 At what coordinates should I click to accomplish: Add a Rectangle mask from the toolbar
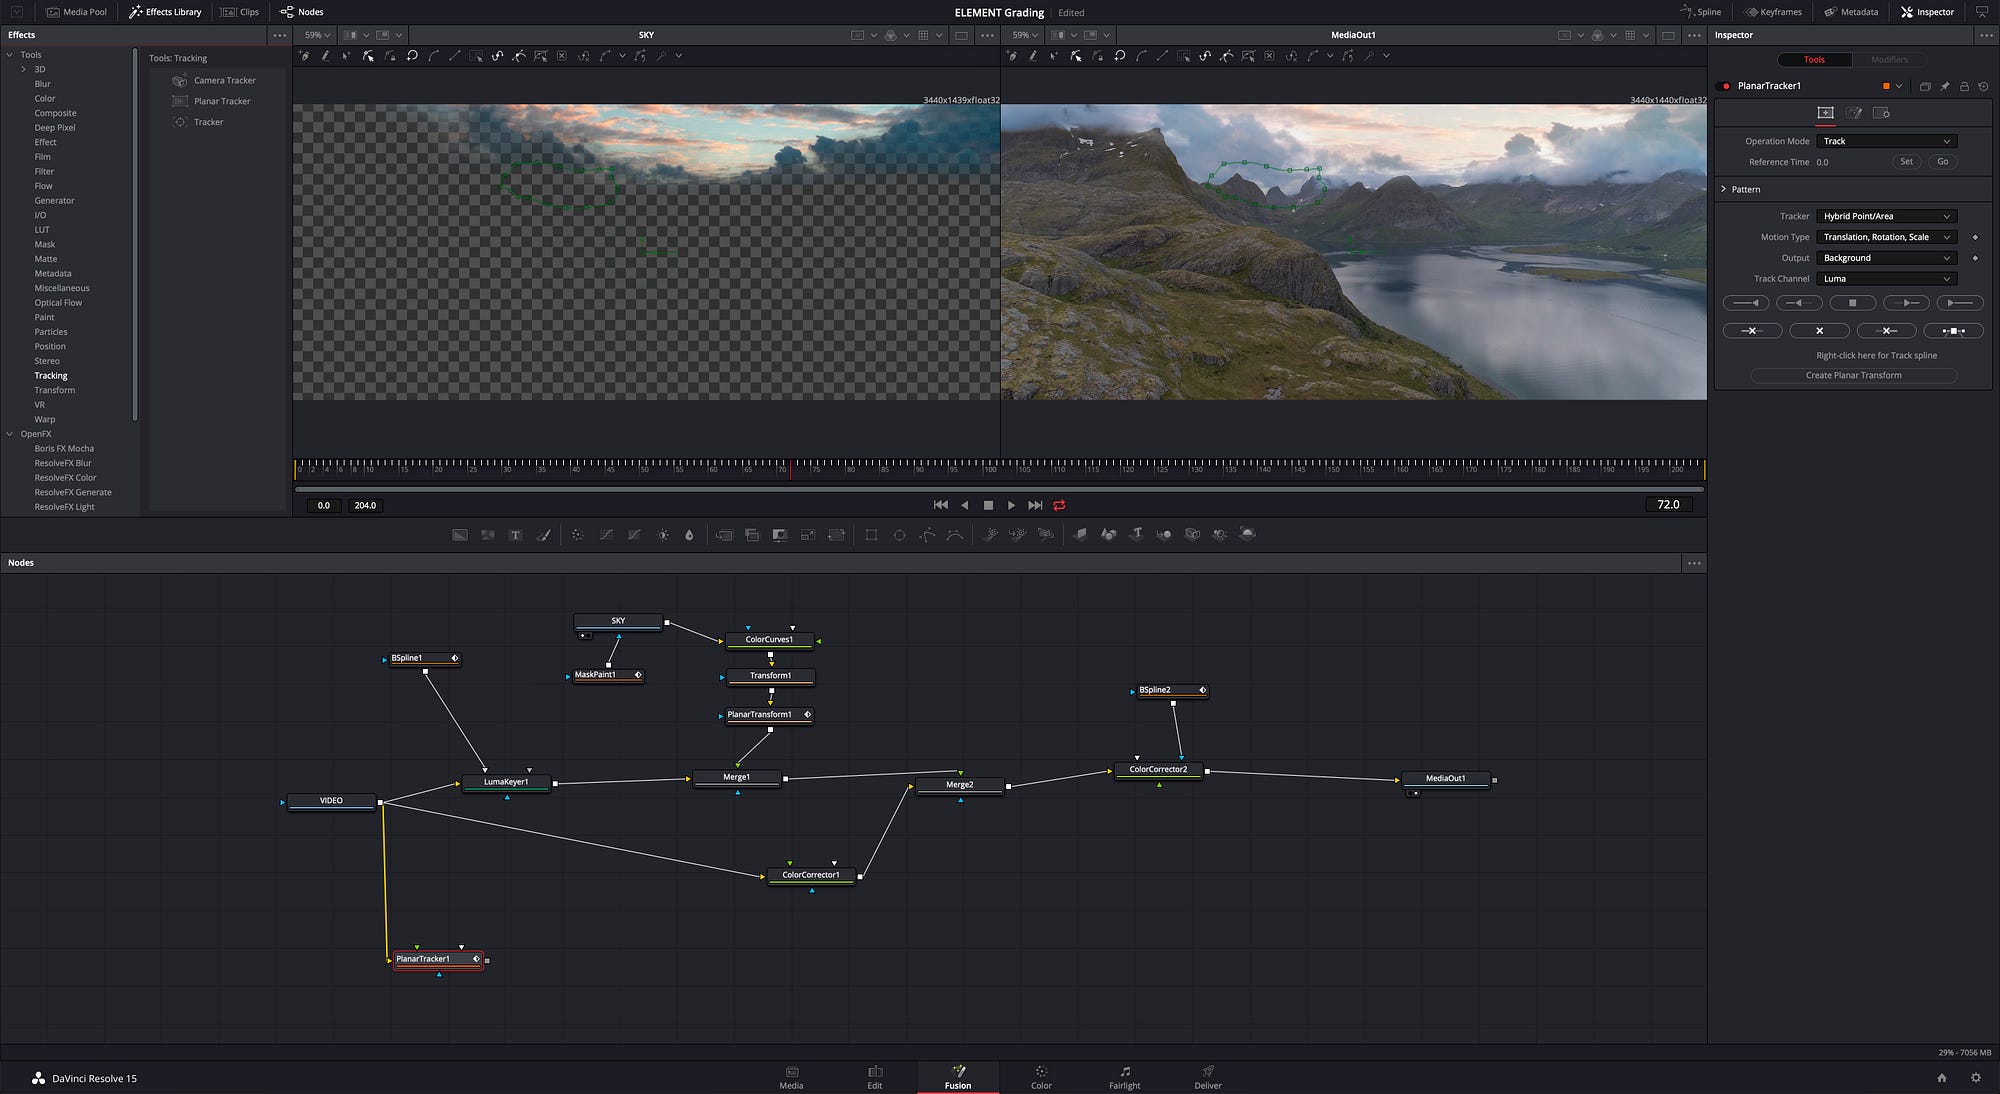(x=871, y=535)
